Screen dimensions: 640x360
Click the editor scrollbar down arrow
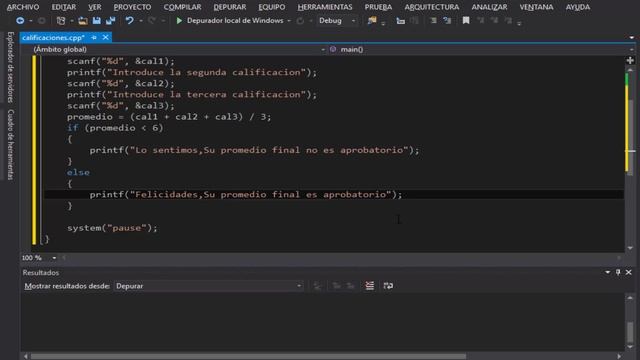[x=630, y=248]
